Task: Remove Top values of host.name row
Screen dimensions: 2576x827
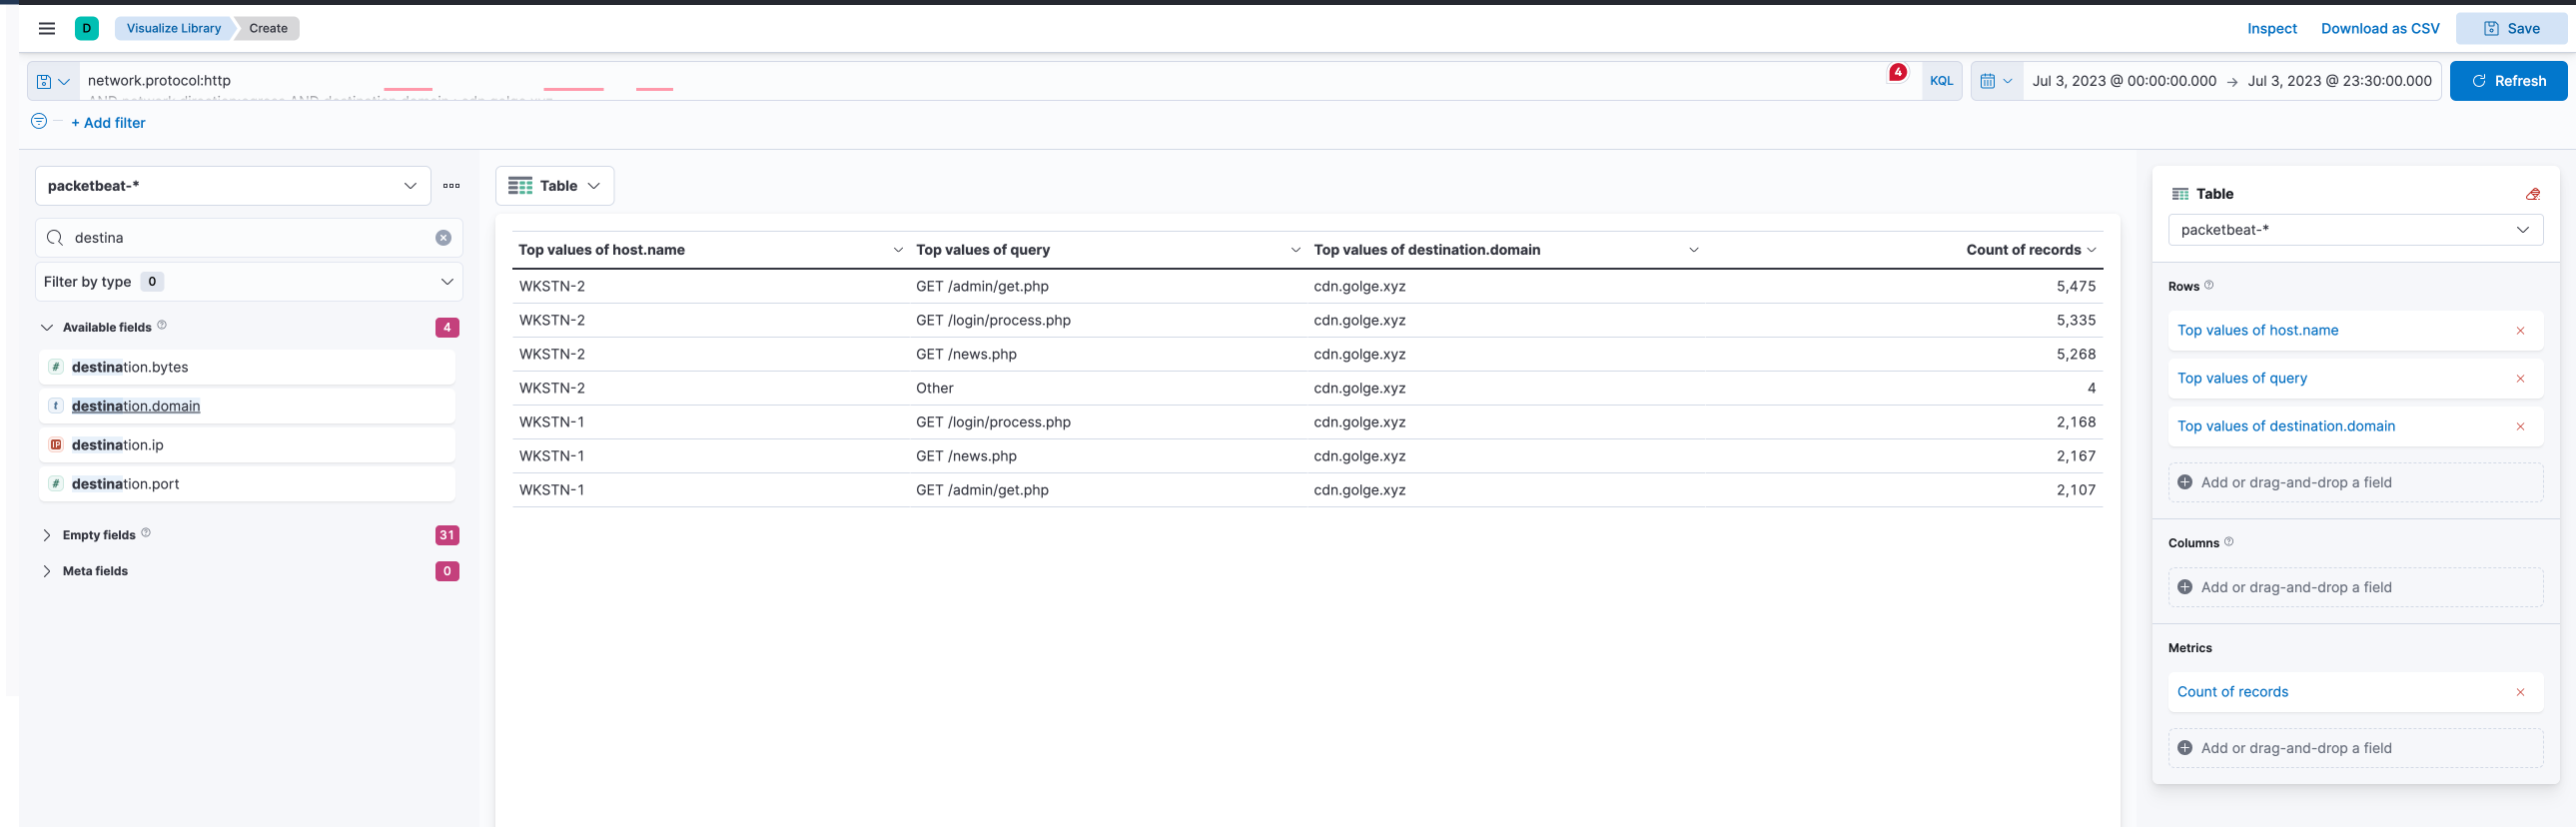Action: point(2520,331)
